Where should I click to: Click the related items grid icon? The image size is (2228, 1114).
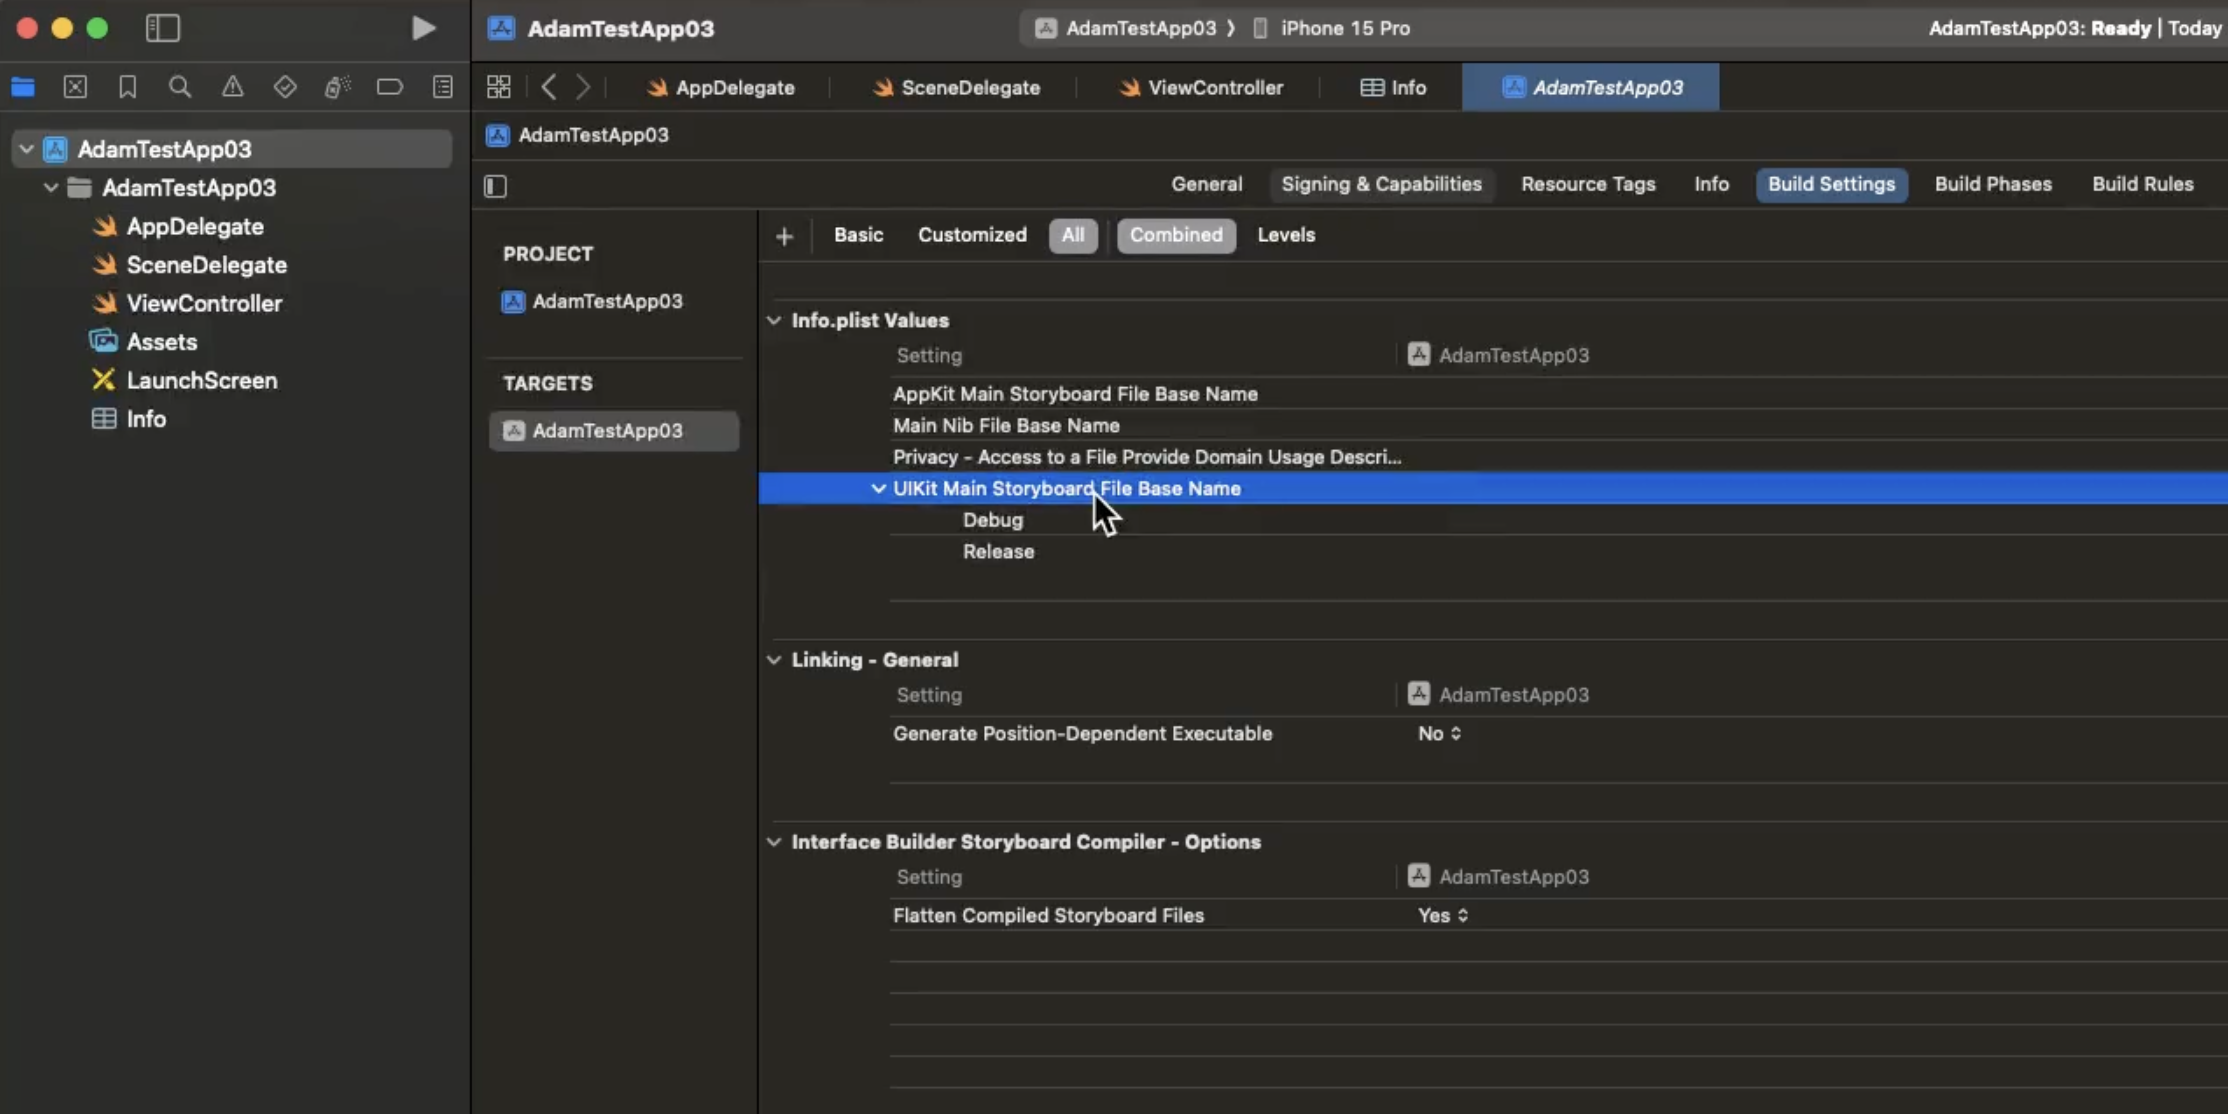pyautogui.click(x=498, y=87)
